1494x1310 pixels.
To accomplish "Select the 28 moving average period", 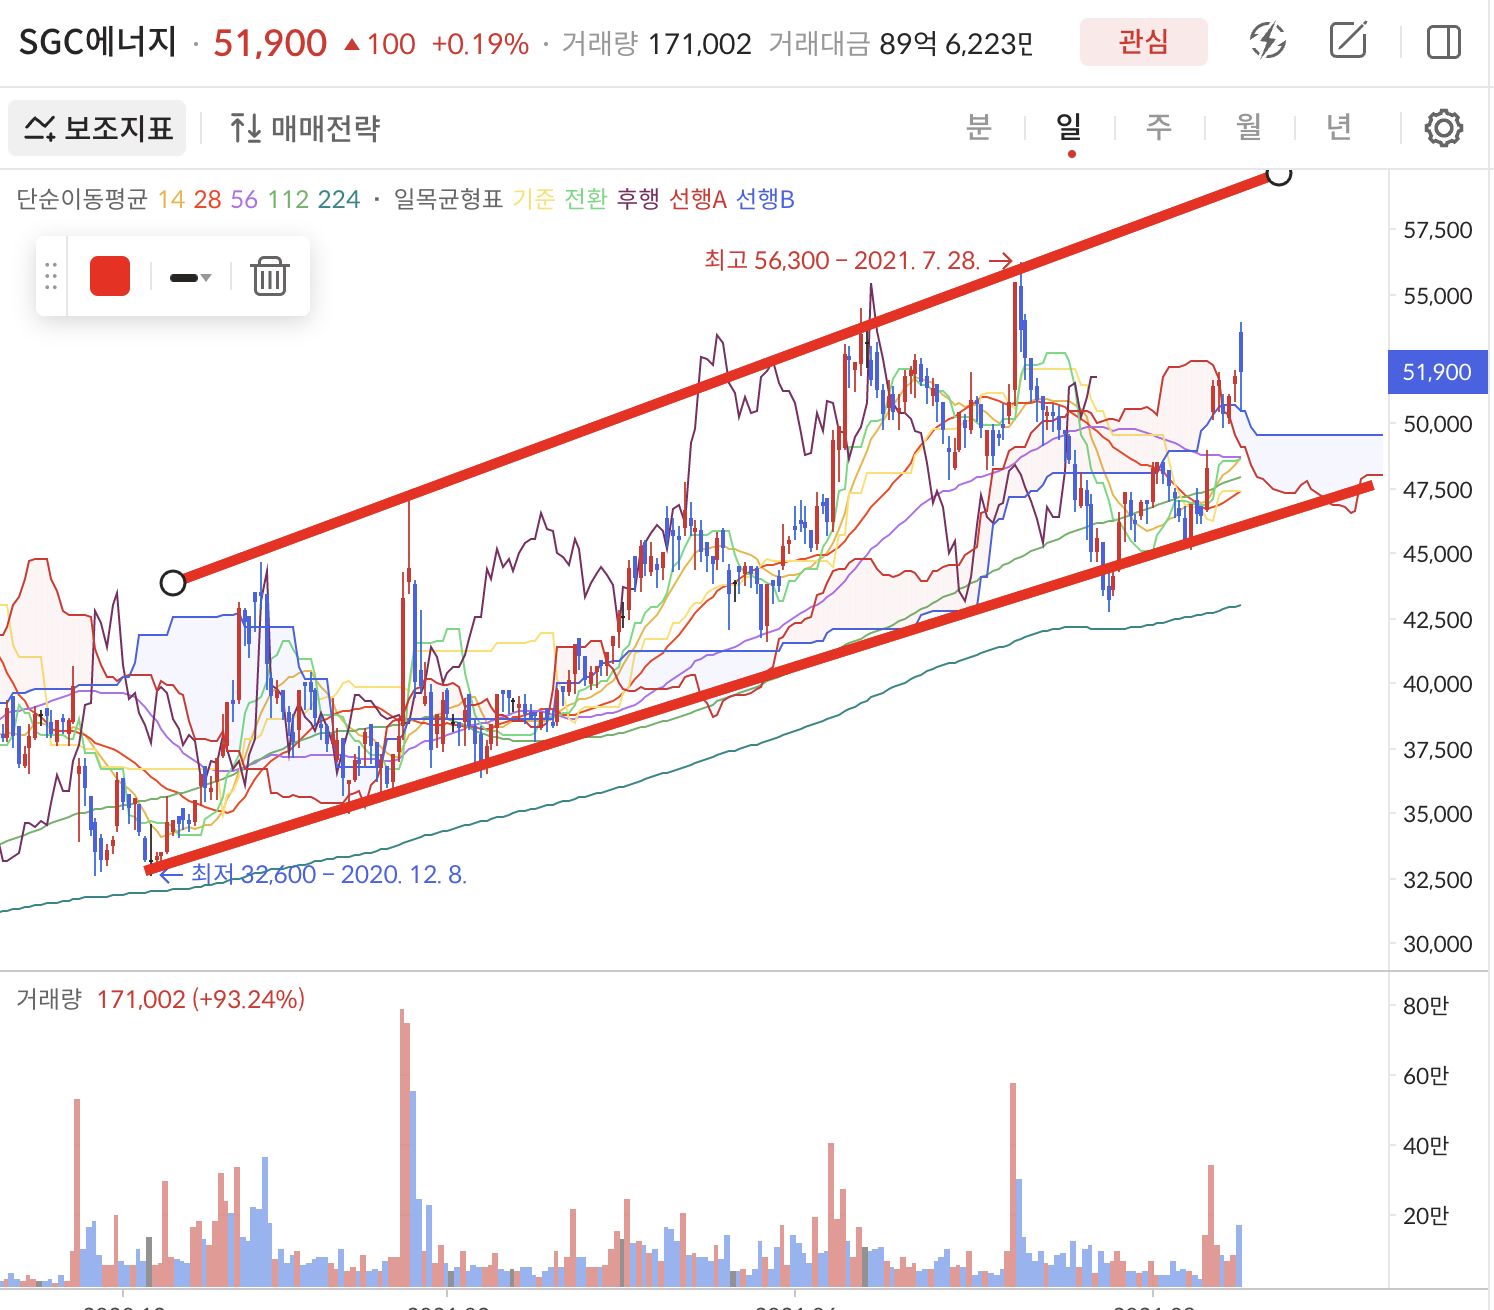I will tap(207, 199).
